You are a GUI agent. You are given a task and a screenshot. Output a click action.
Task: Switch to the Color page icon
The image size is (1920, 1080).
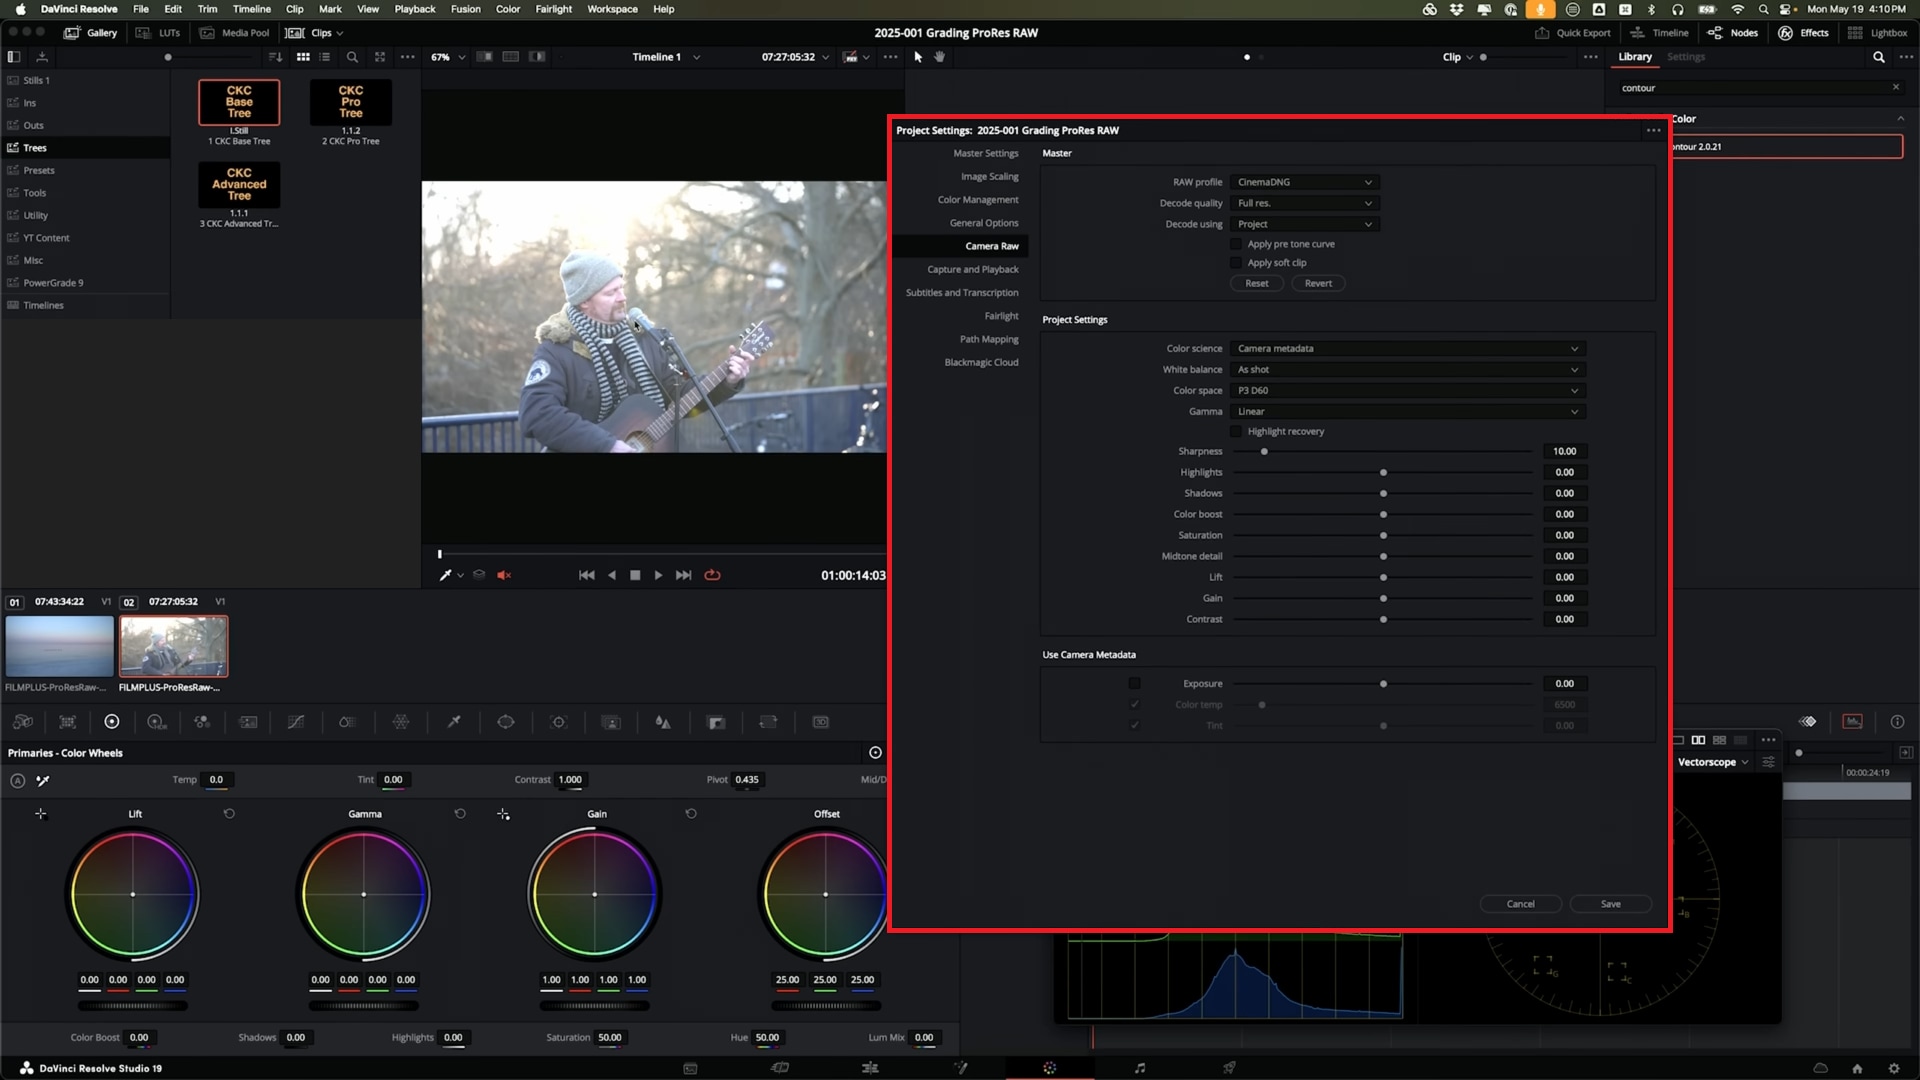tap(1050, 1068)
